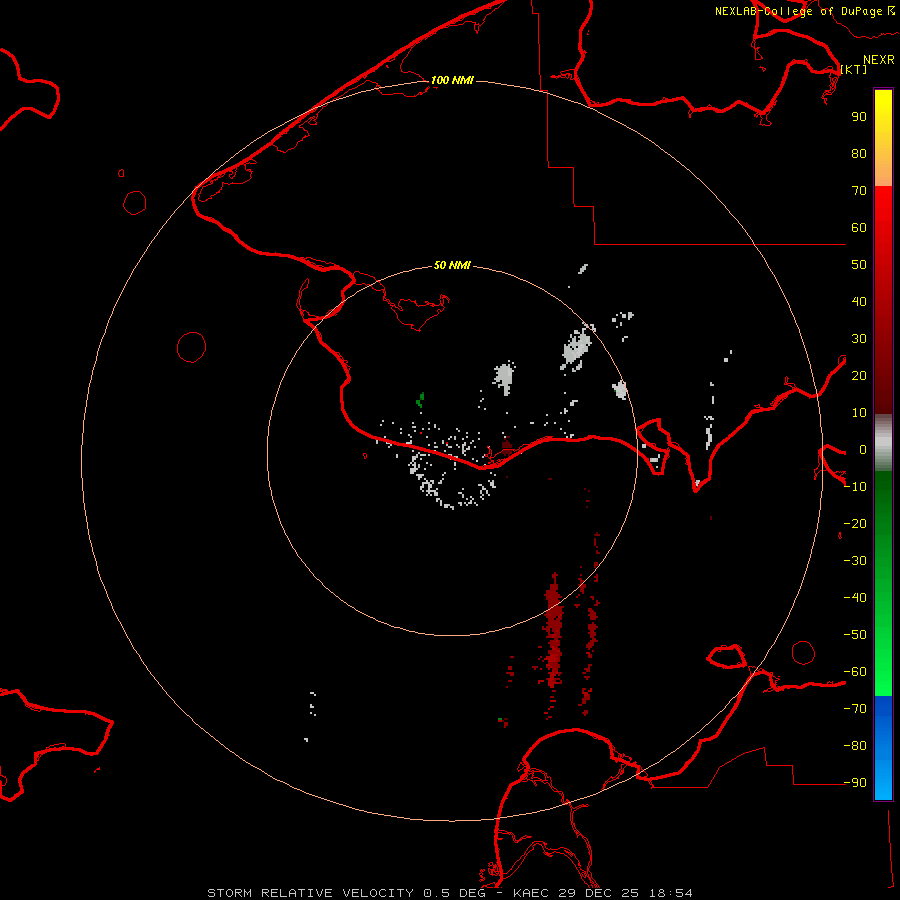Click the [KT] units label
This screenshot has height=900, width=900.
(854, 69)
